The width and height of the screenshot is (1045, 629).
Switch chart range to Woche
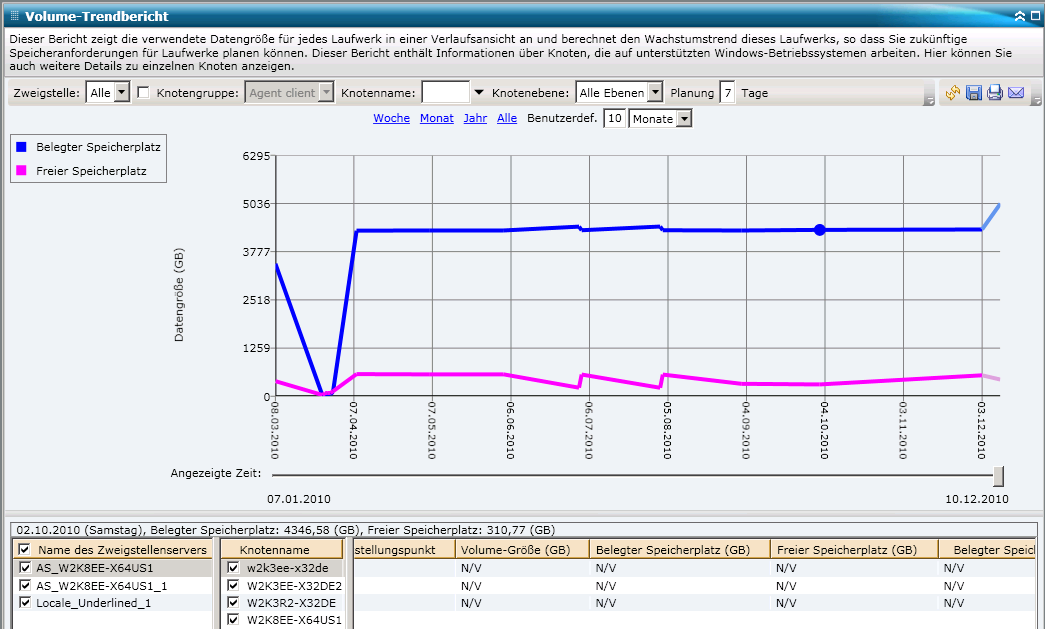(x=391, y=118)
